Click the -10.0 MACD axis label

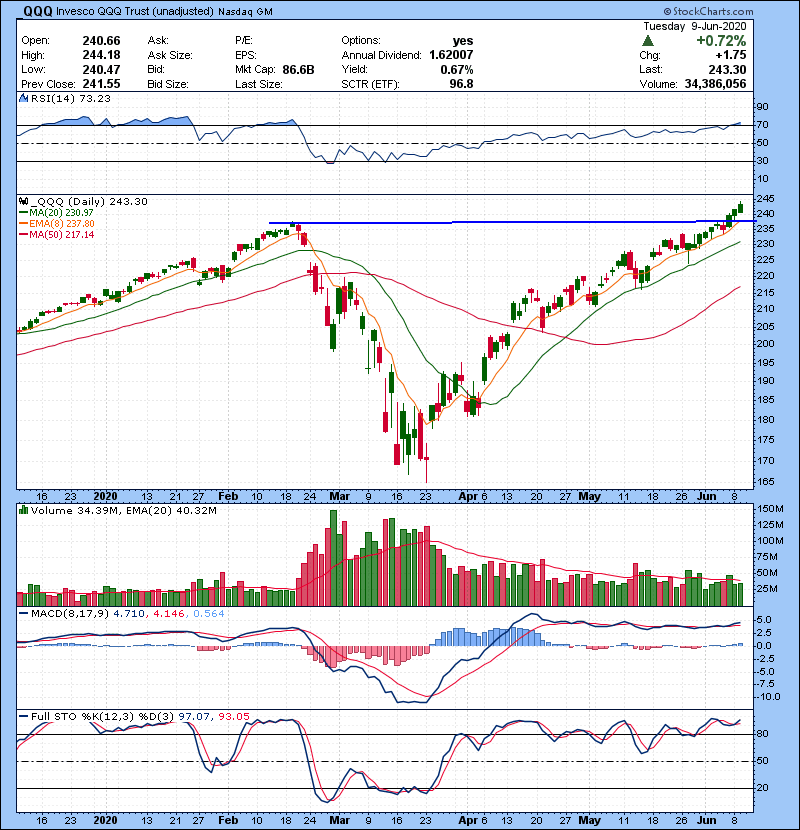[768, 697]
